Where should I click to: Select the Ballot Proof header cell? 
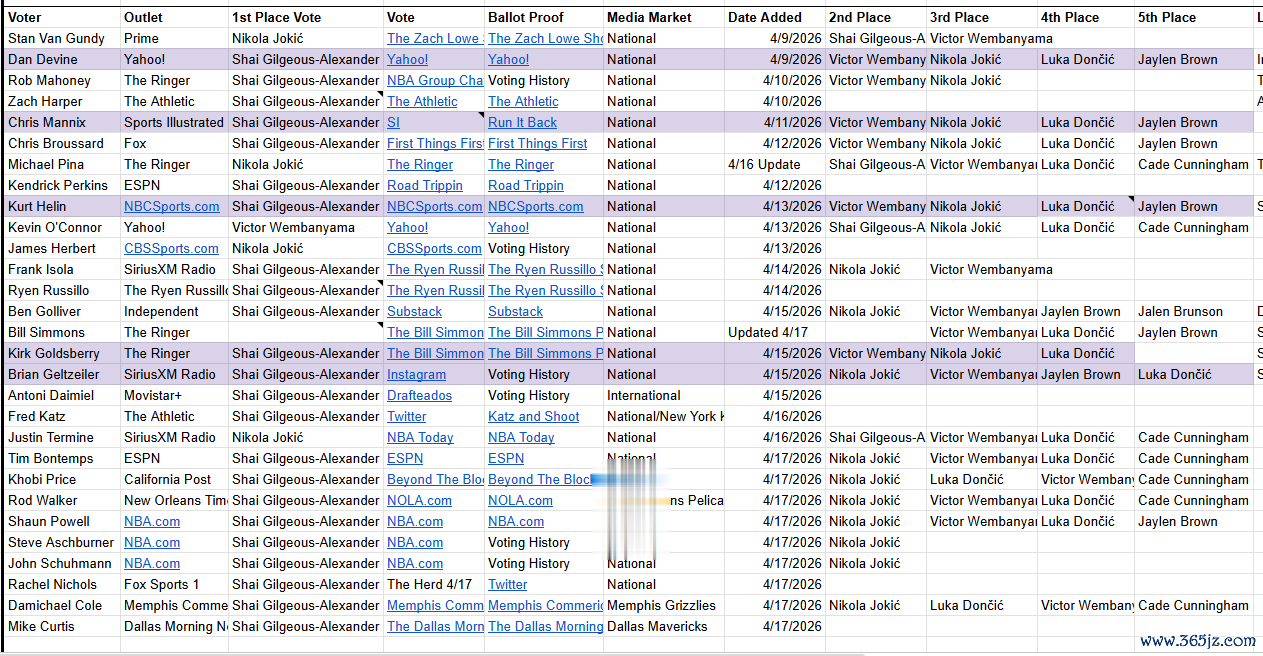[x=543, y=17]
